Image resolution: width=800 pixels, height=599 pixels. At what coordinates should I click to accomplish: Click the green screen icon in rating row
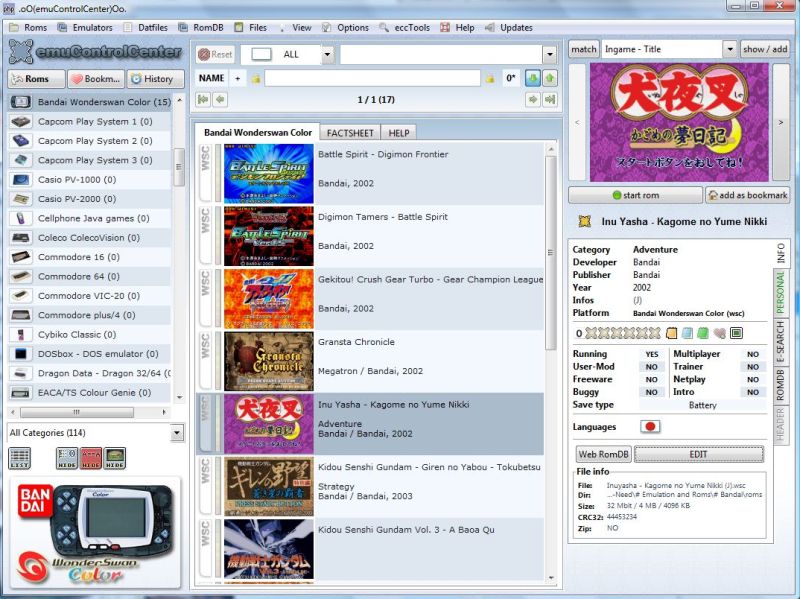[736, 334]
